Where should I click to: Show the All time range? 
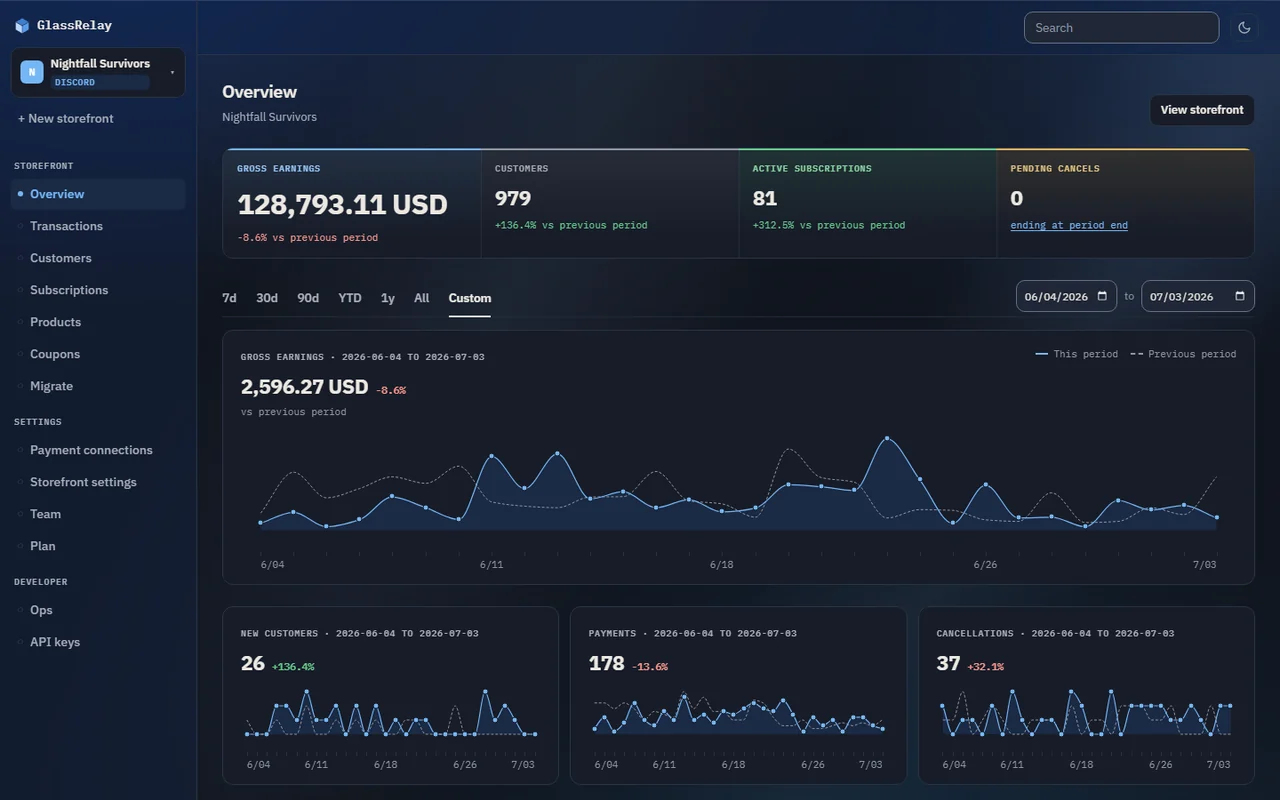(422, 298)
